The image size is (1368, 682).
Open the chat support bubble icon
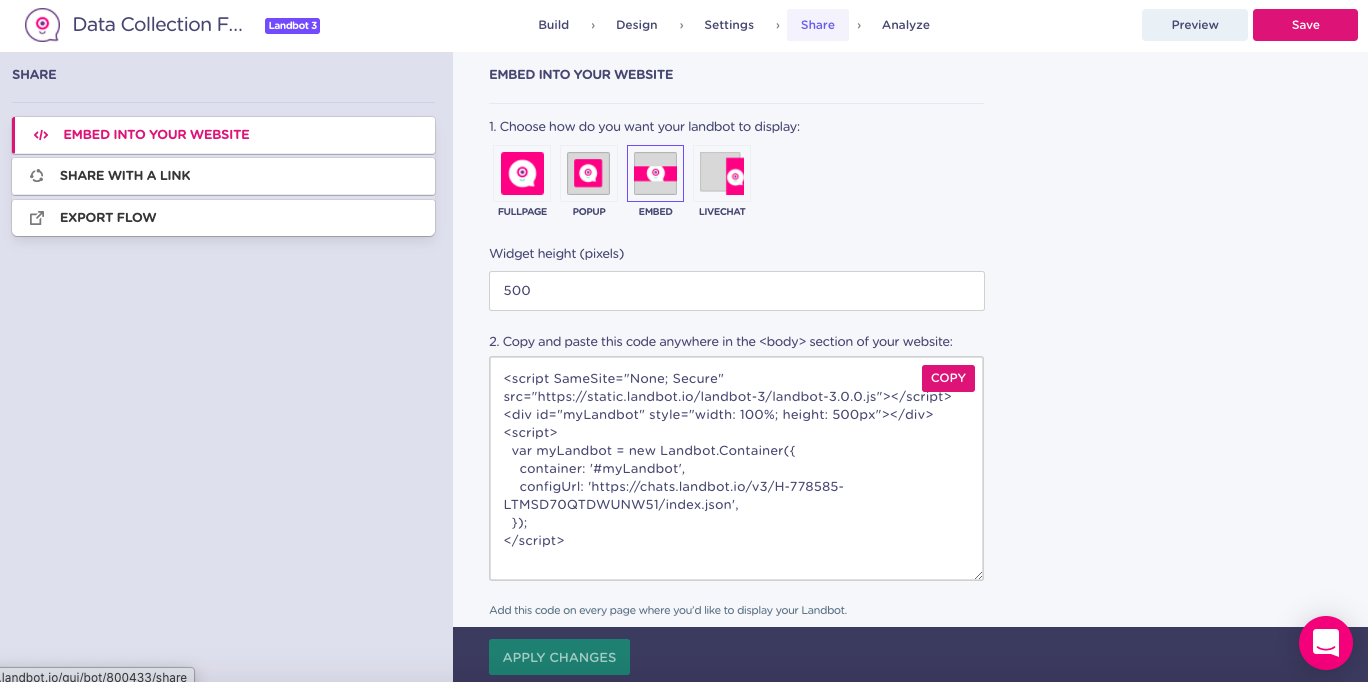(x=1326, y=642)
